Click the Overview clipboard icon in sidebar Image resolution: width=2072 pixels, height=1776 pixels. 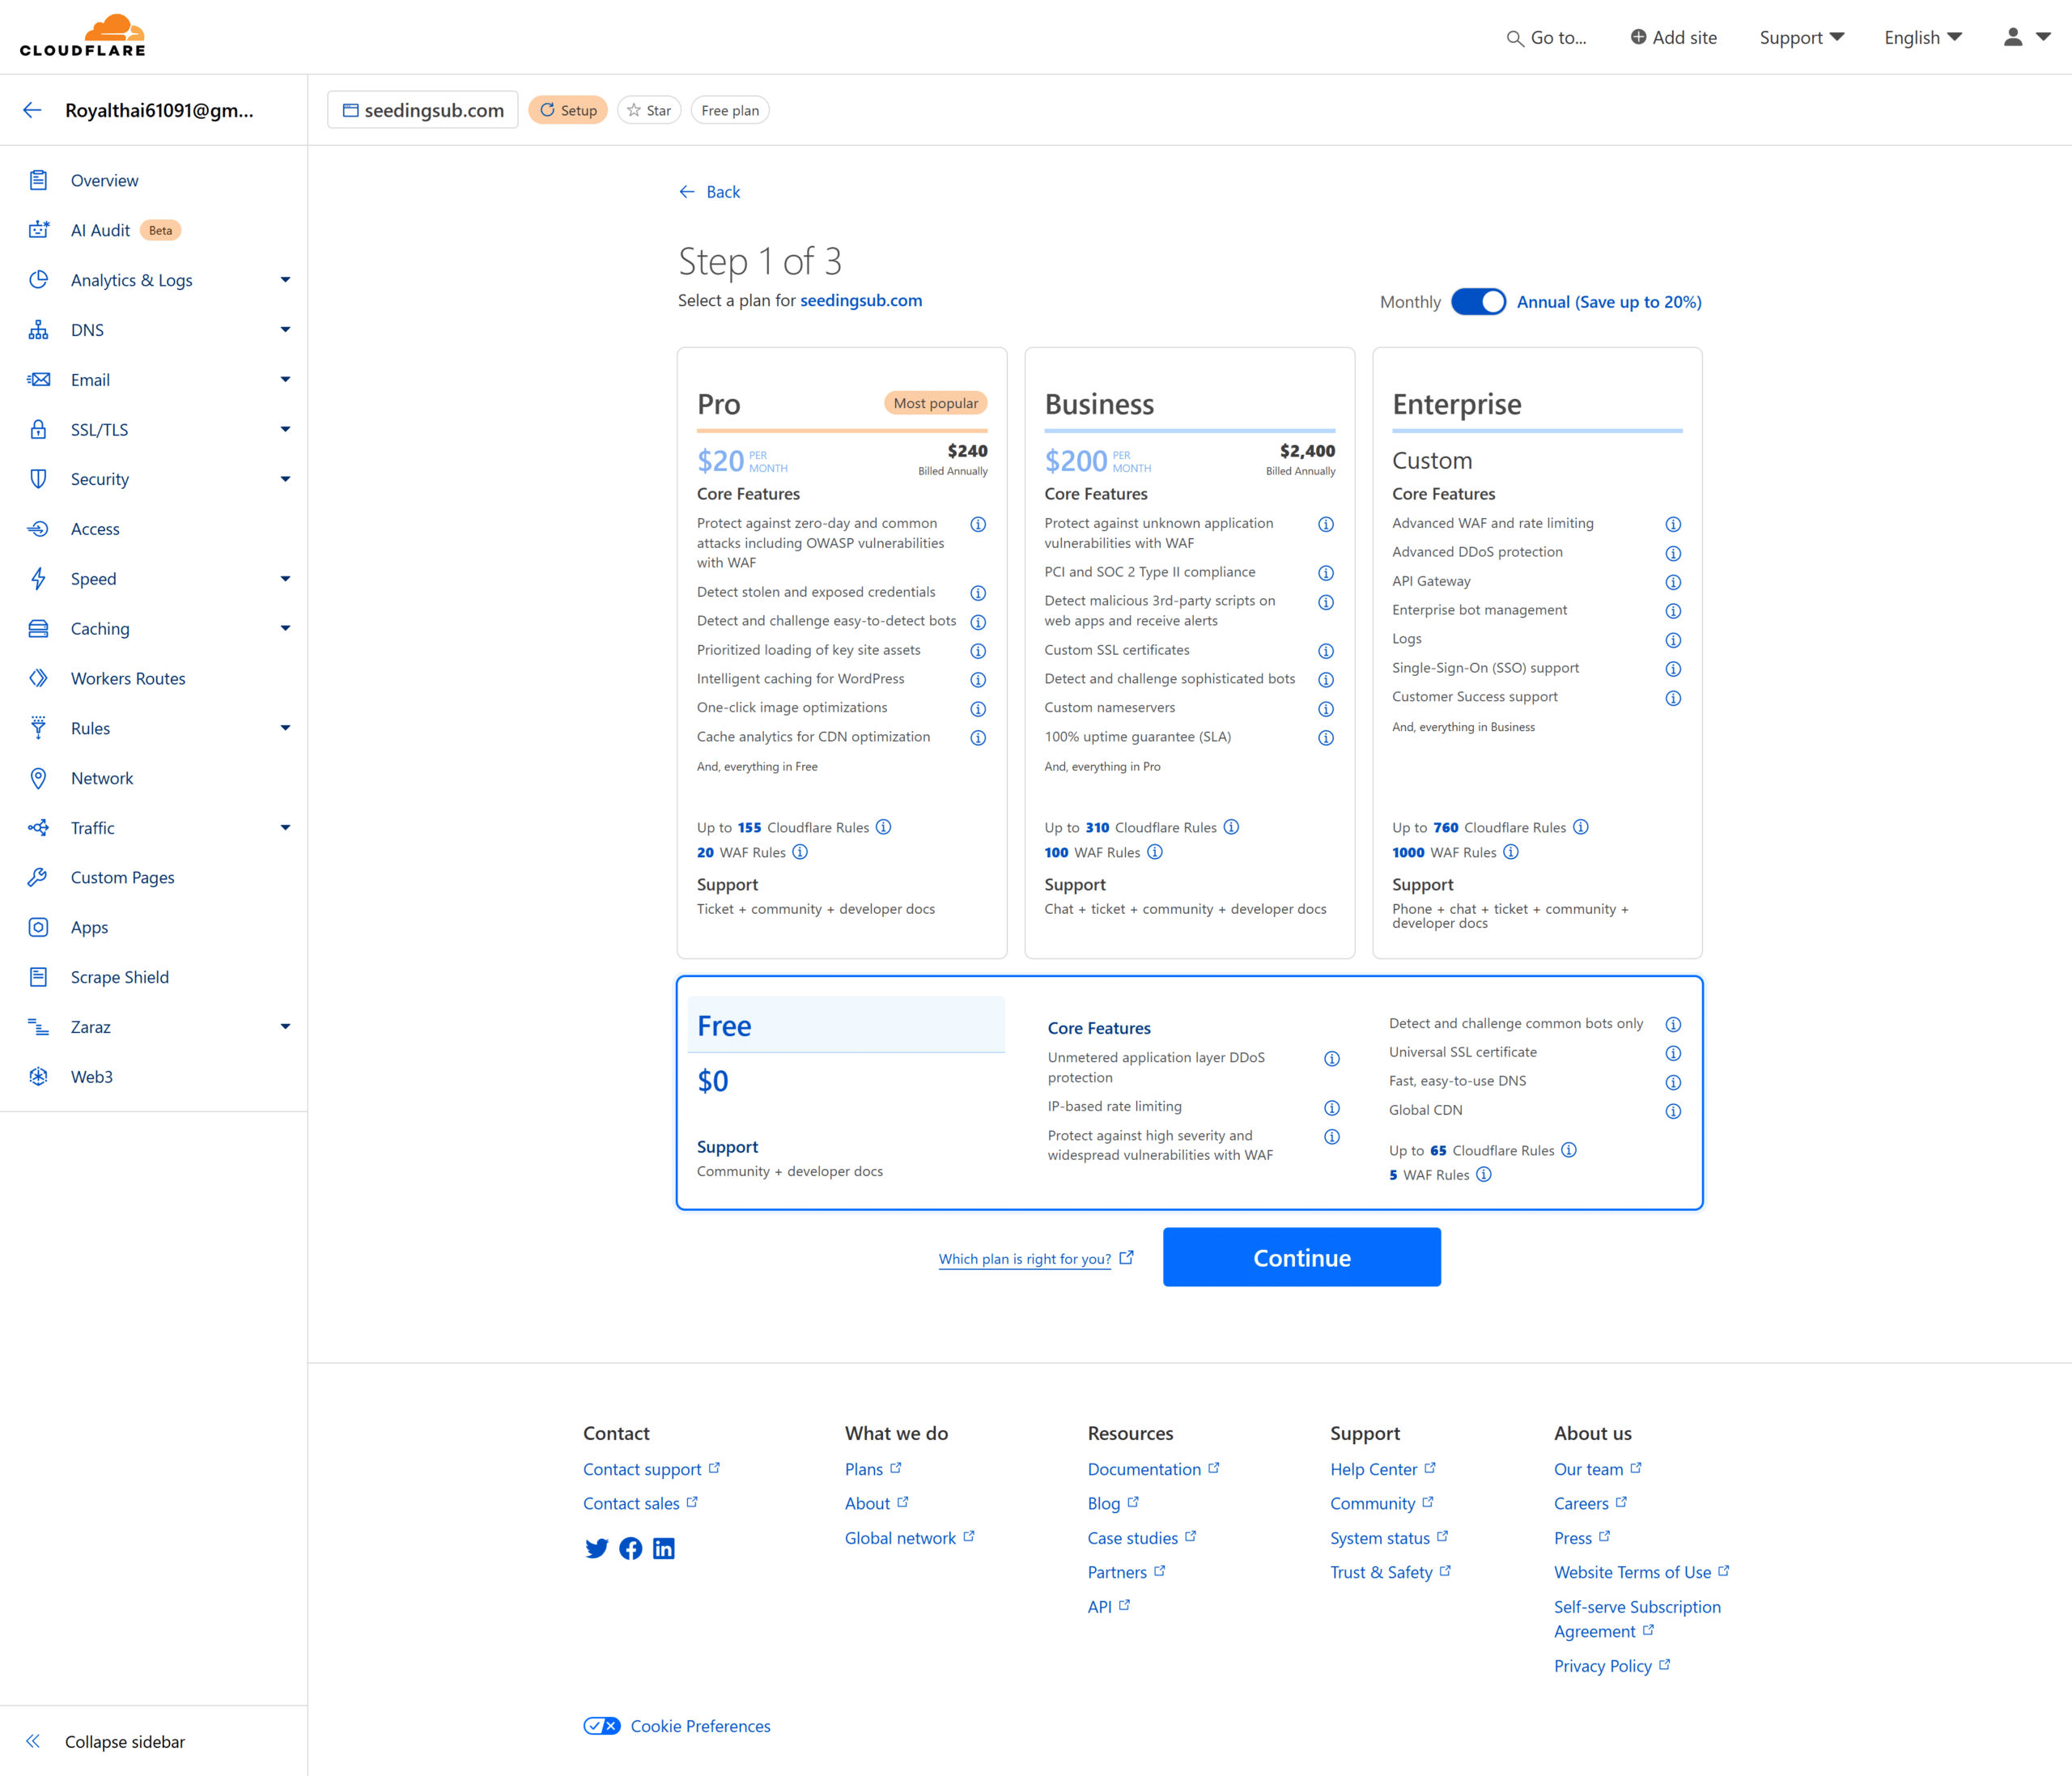pos(38,180)
